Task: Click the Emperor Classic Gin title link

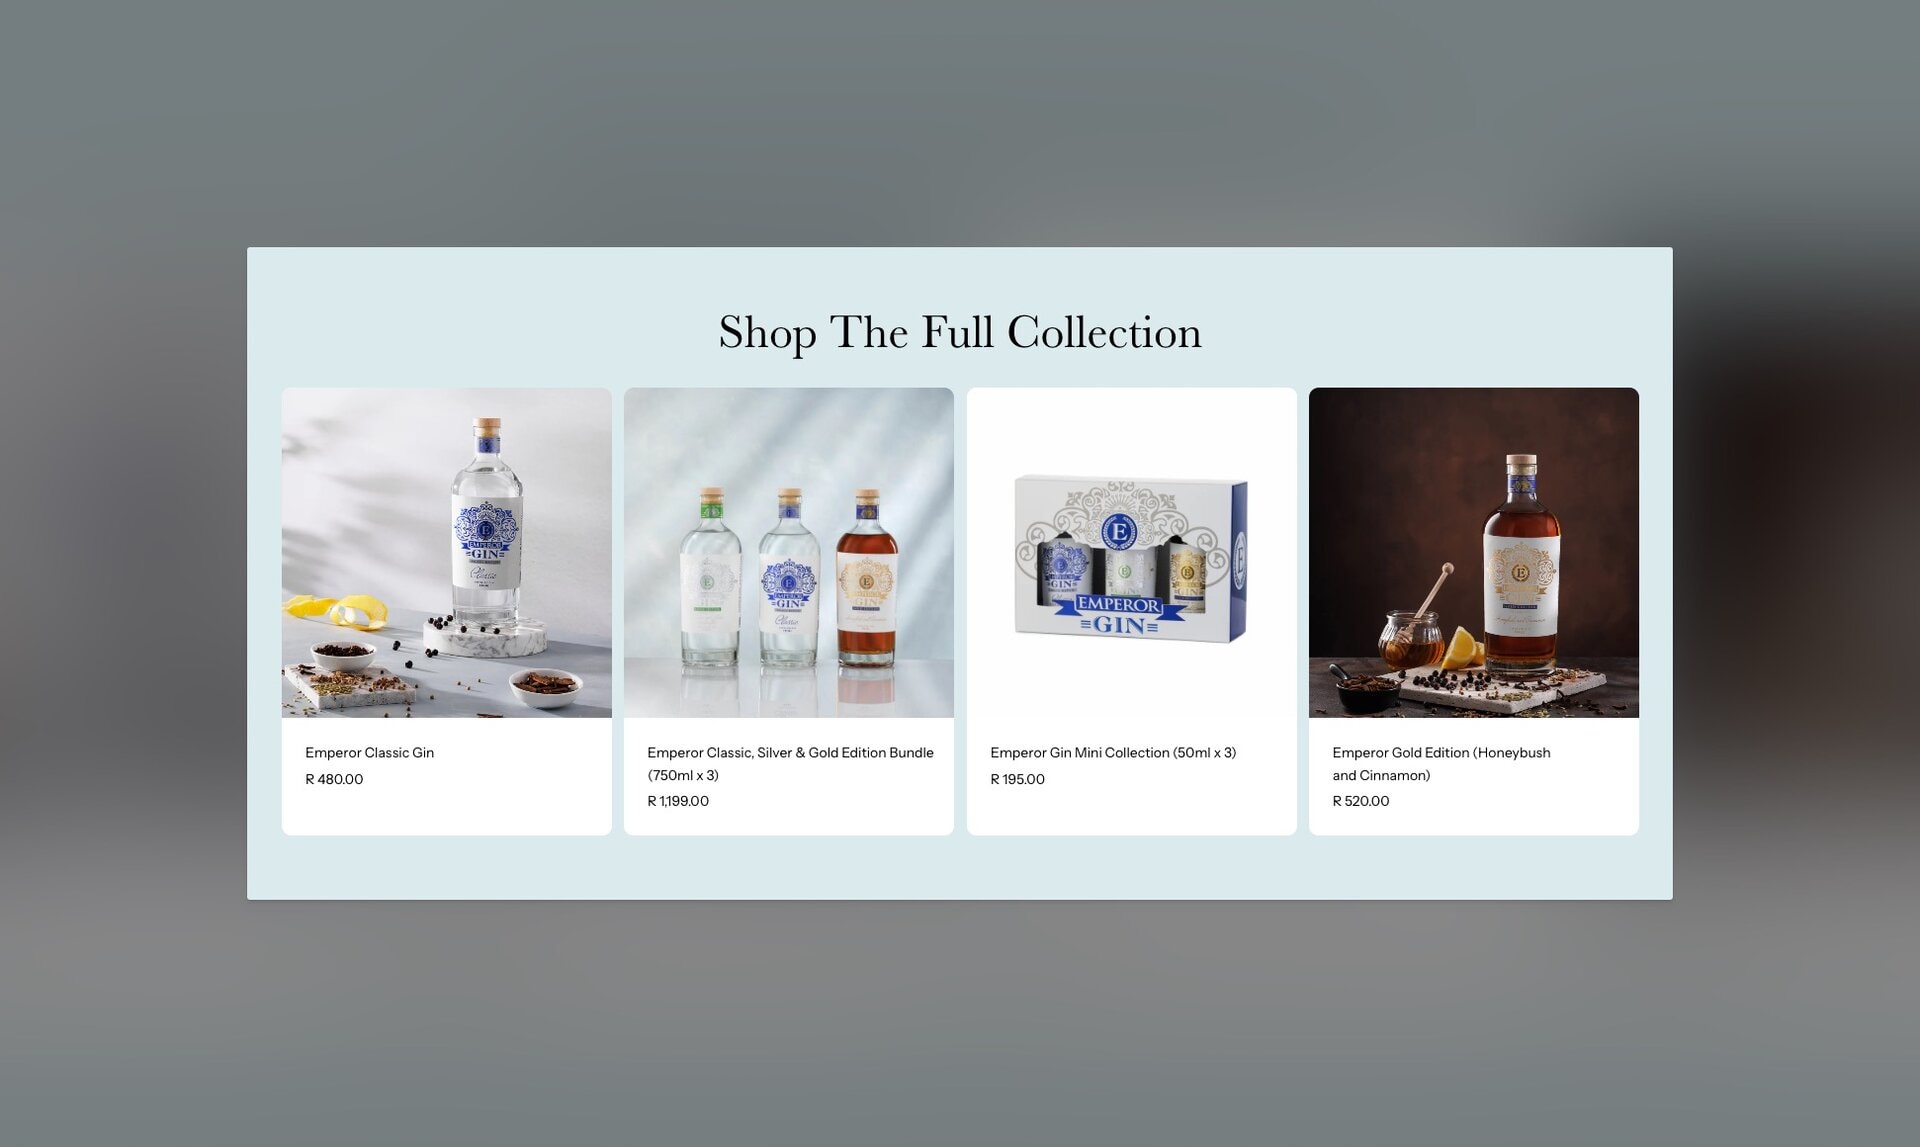Action: [x=369, y=753]
